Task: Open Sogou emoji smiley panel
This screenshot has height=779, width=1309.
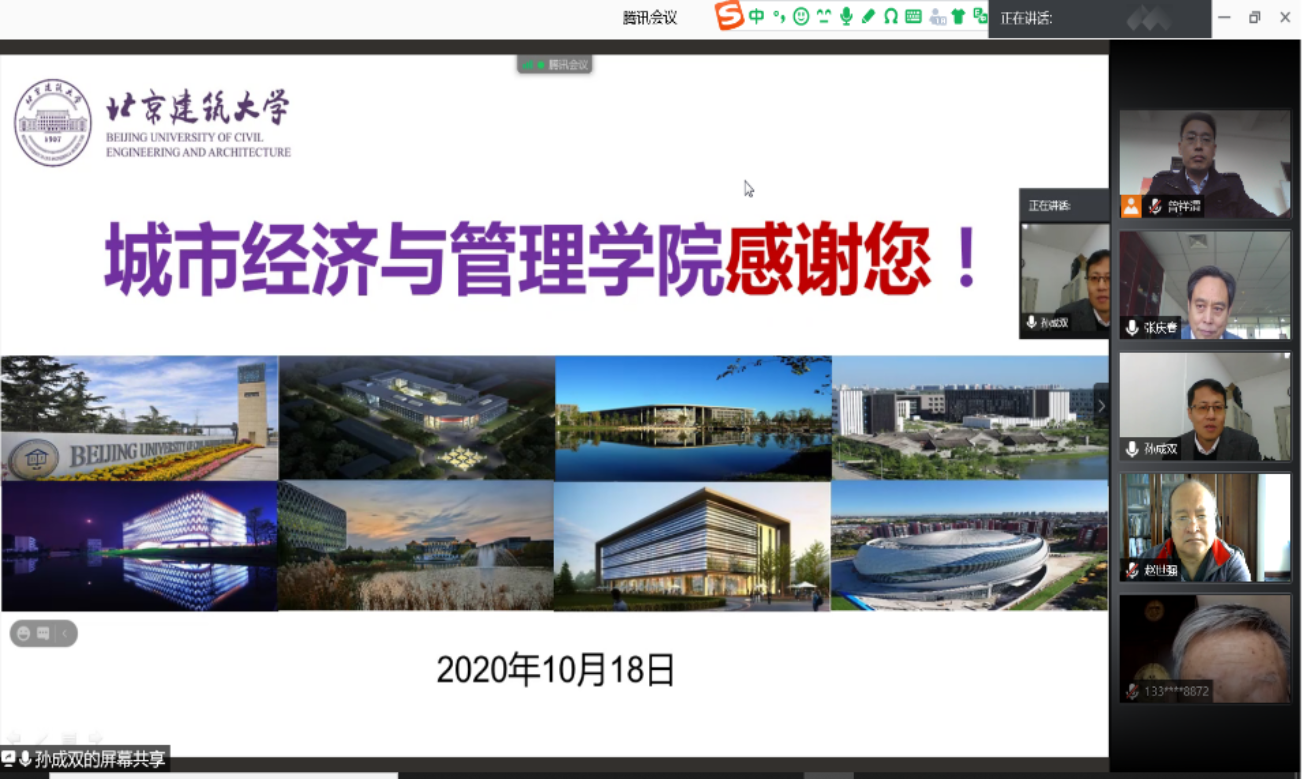Action: pos(801,16)
